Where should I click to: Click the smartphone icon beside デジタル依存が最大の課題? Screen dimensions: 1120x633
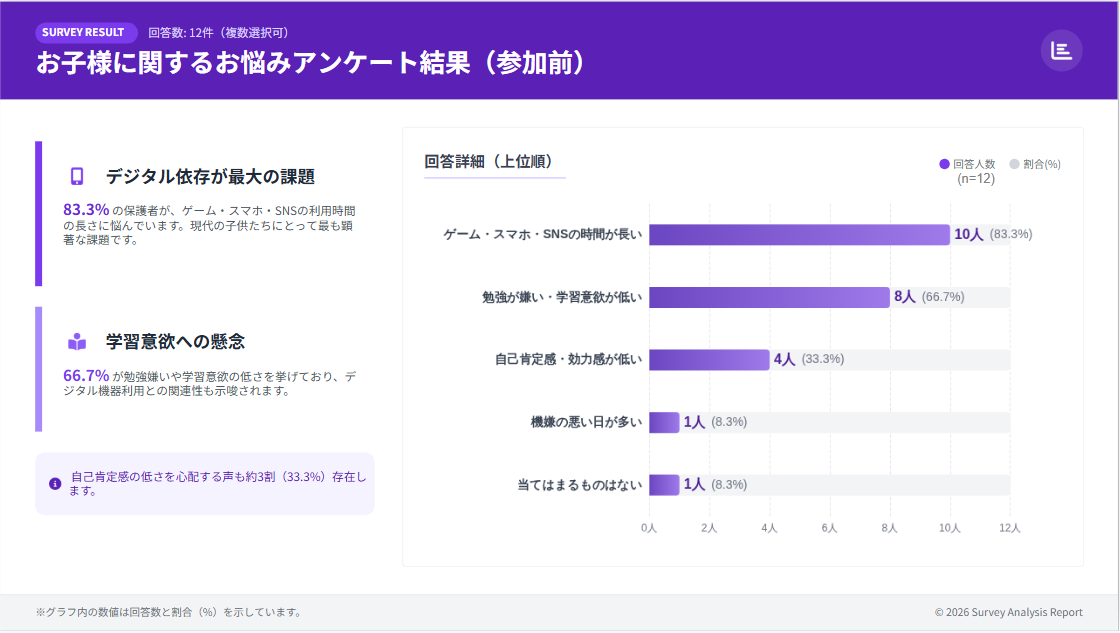(77, 176)
